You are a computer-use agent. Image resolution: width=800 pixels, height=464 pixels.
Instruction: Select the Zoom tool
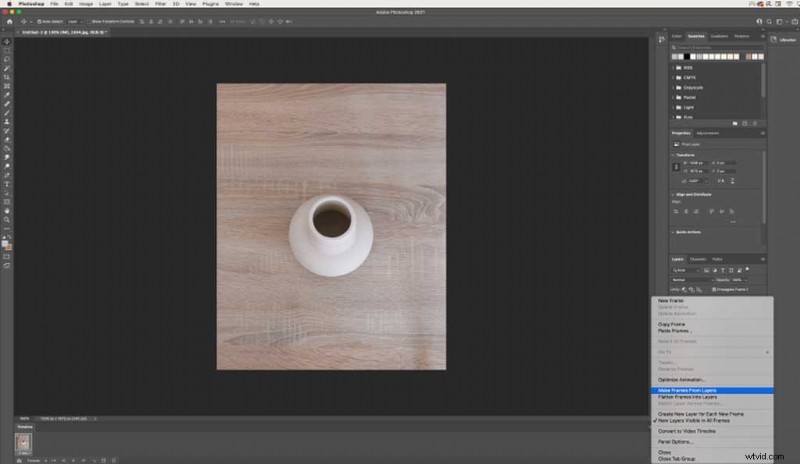pos(7,219)
